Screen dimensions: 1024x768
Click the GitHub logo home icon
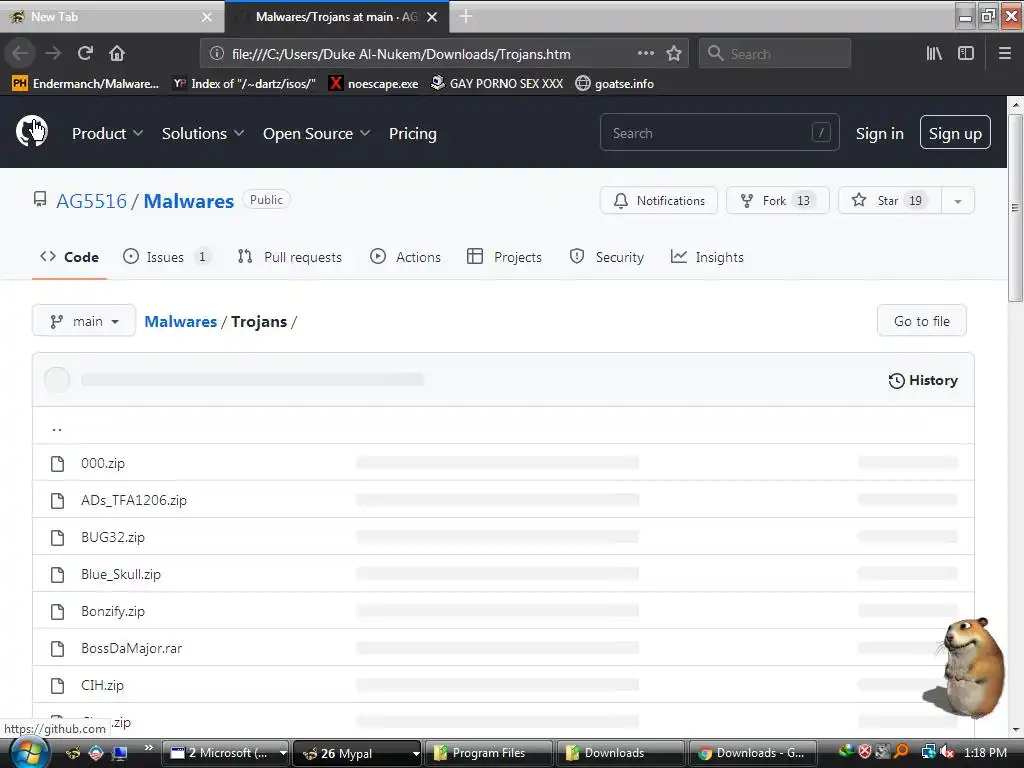point(31,132)
